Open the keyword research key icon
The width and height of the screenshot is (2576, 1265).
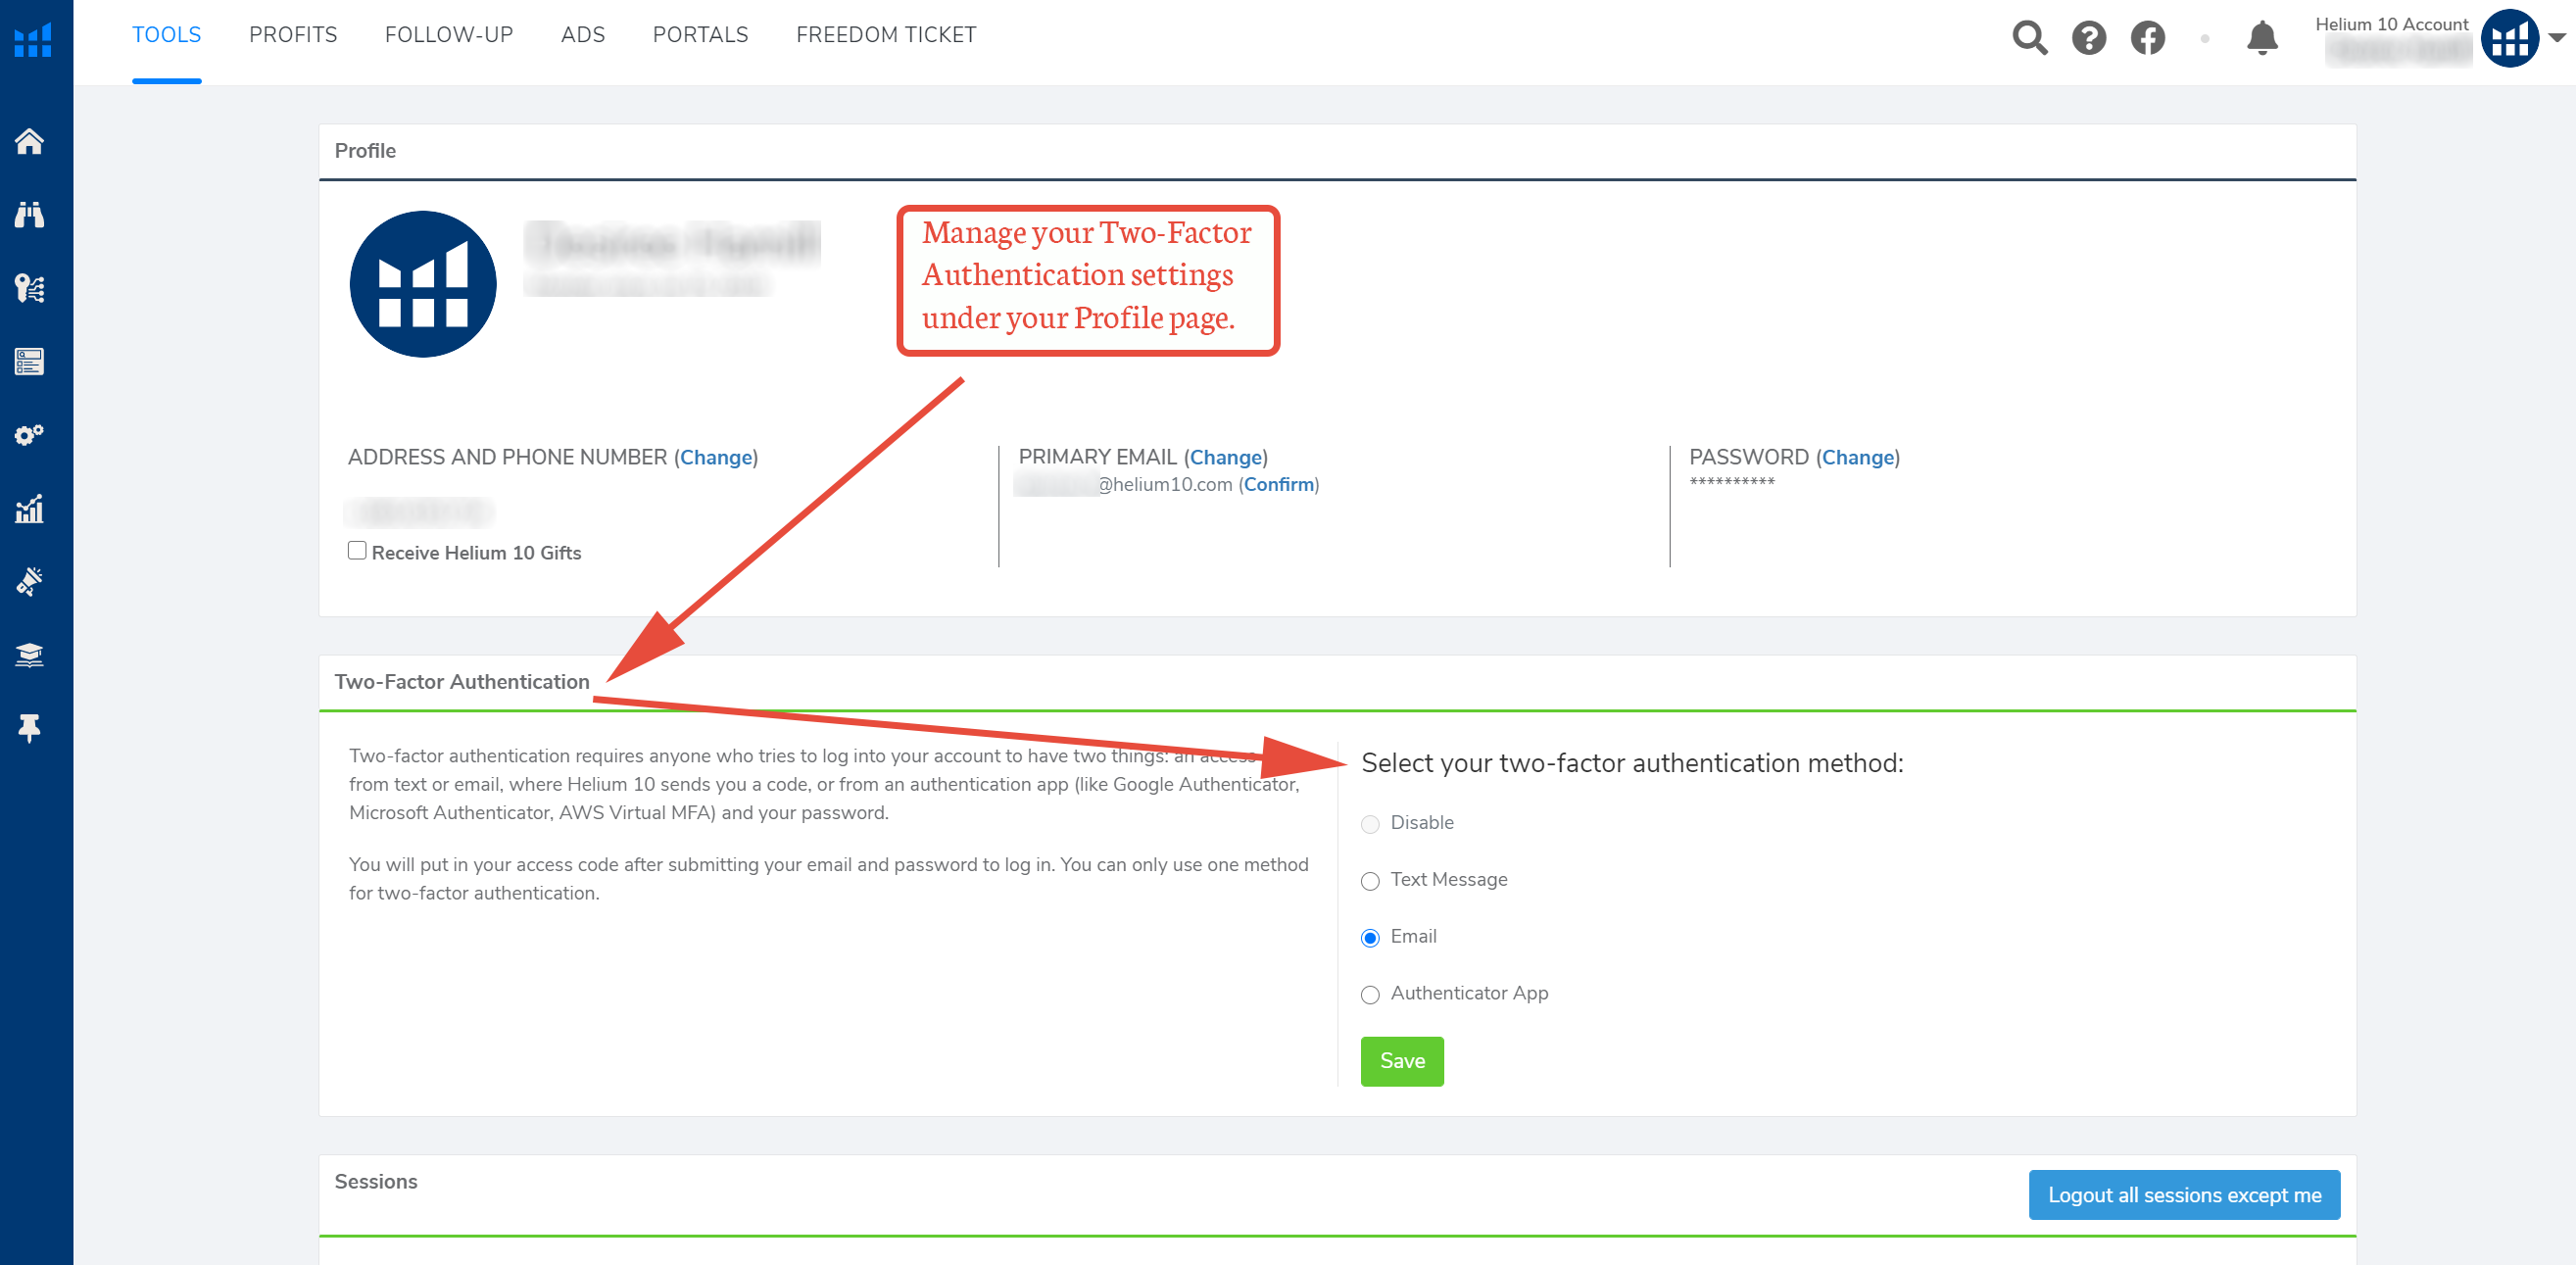click(29, 288)
